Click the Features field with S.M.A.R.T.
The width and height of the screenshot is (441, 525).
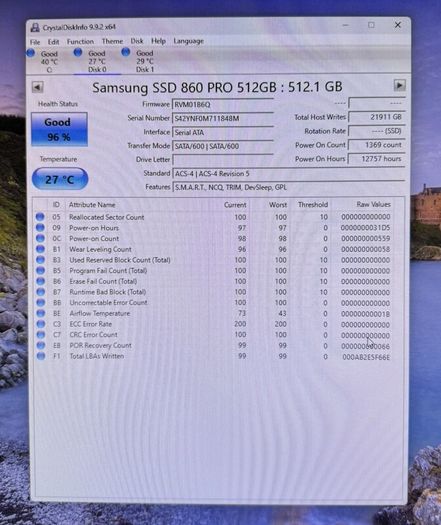[289, 187]
